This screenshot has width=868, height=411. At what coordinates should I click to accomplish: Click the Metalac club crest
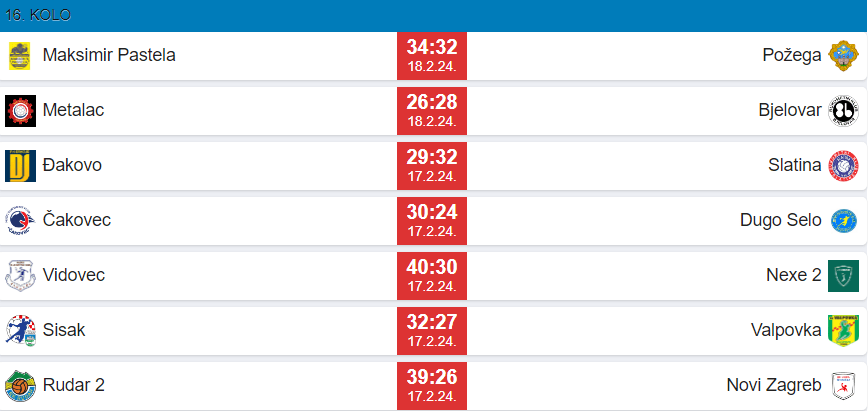point(19,110)
